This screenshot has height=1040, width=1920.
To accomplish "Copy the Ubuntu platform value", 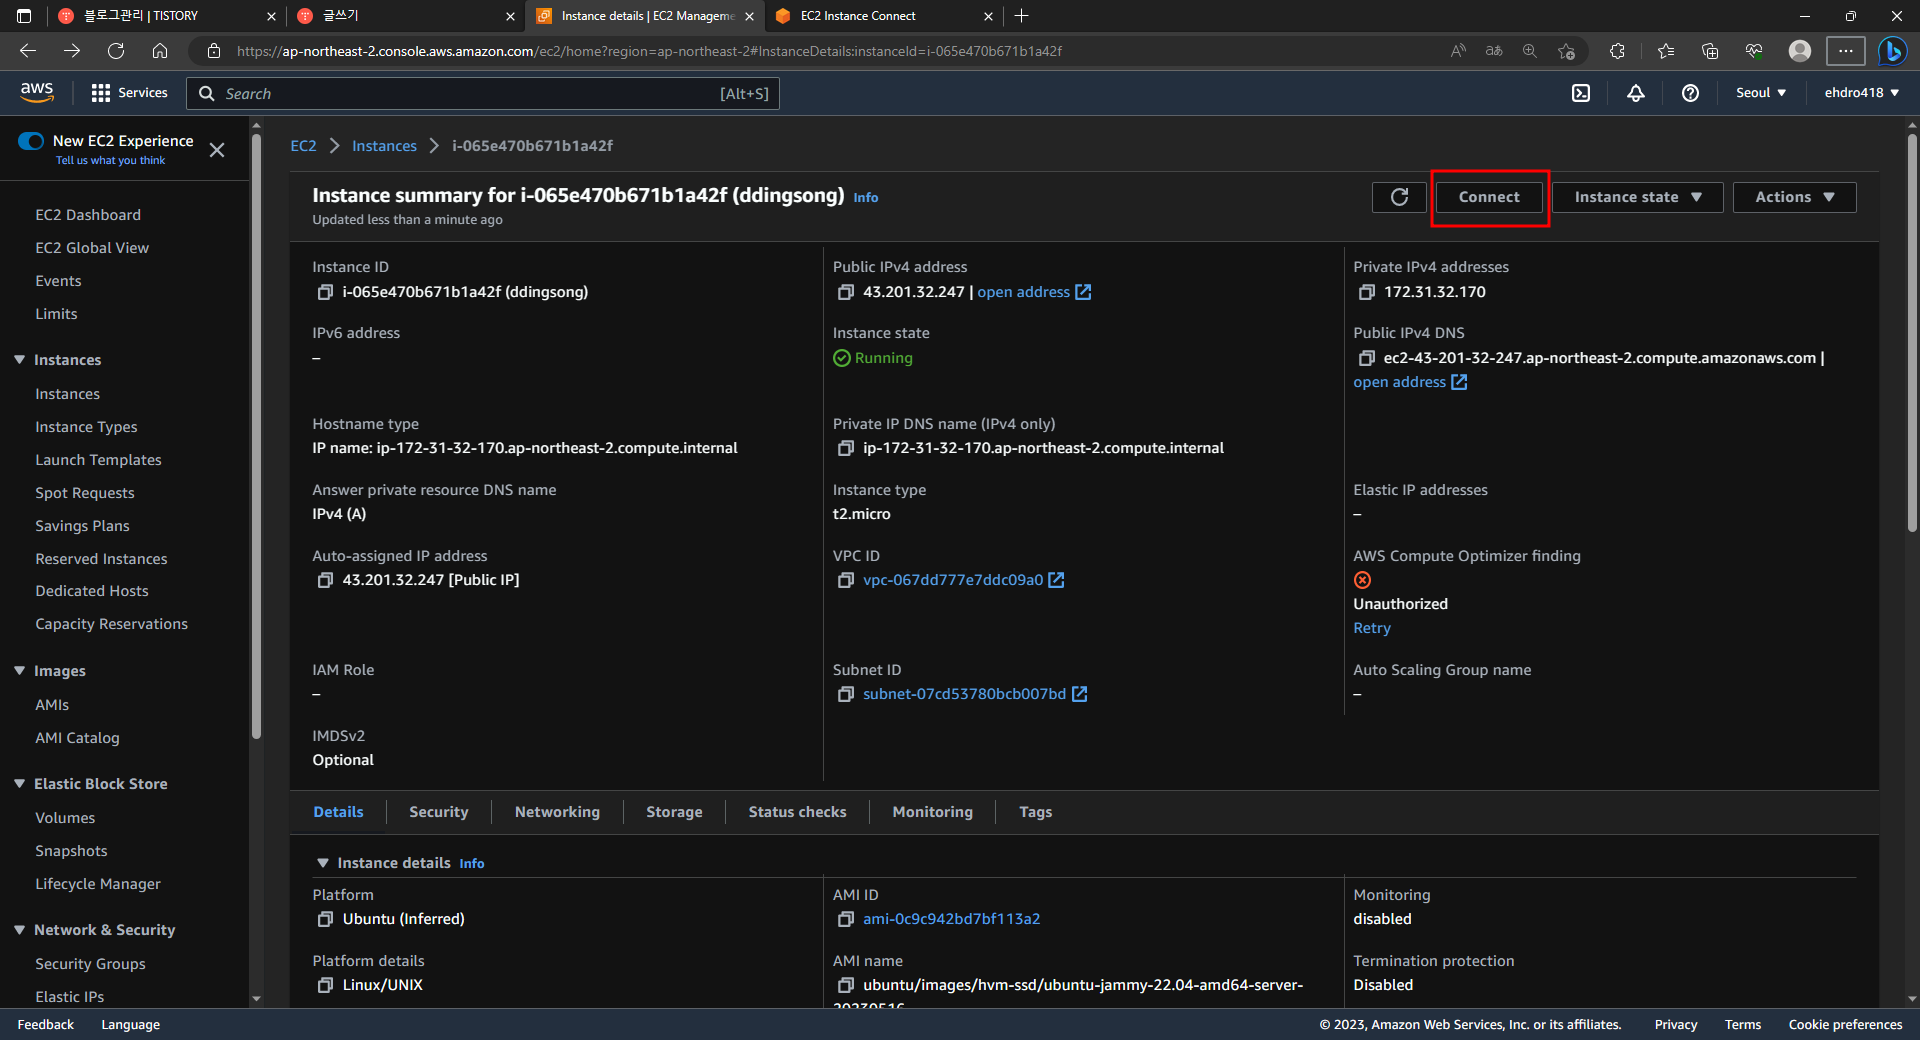I will [x=325, y=919].
